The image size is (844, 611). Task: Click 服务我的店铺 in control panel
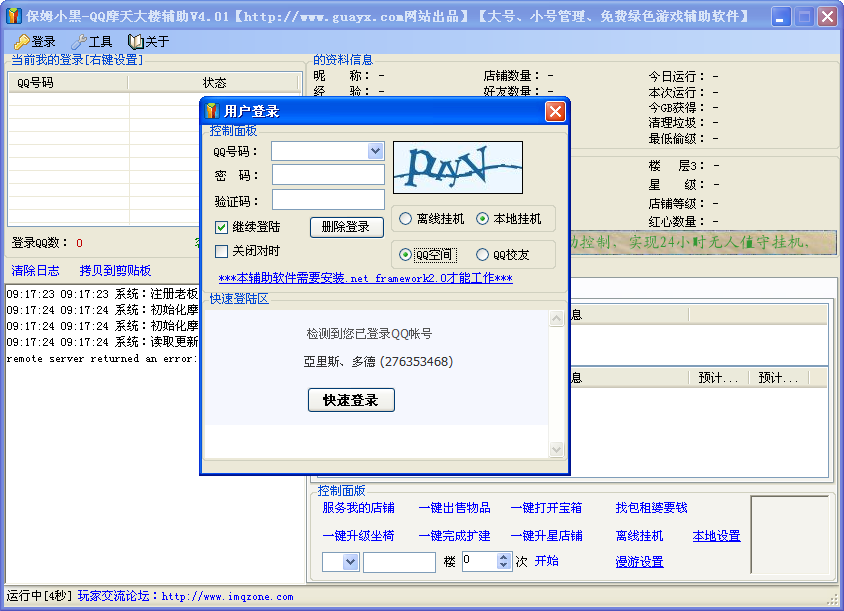coord(358,508)
